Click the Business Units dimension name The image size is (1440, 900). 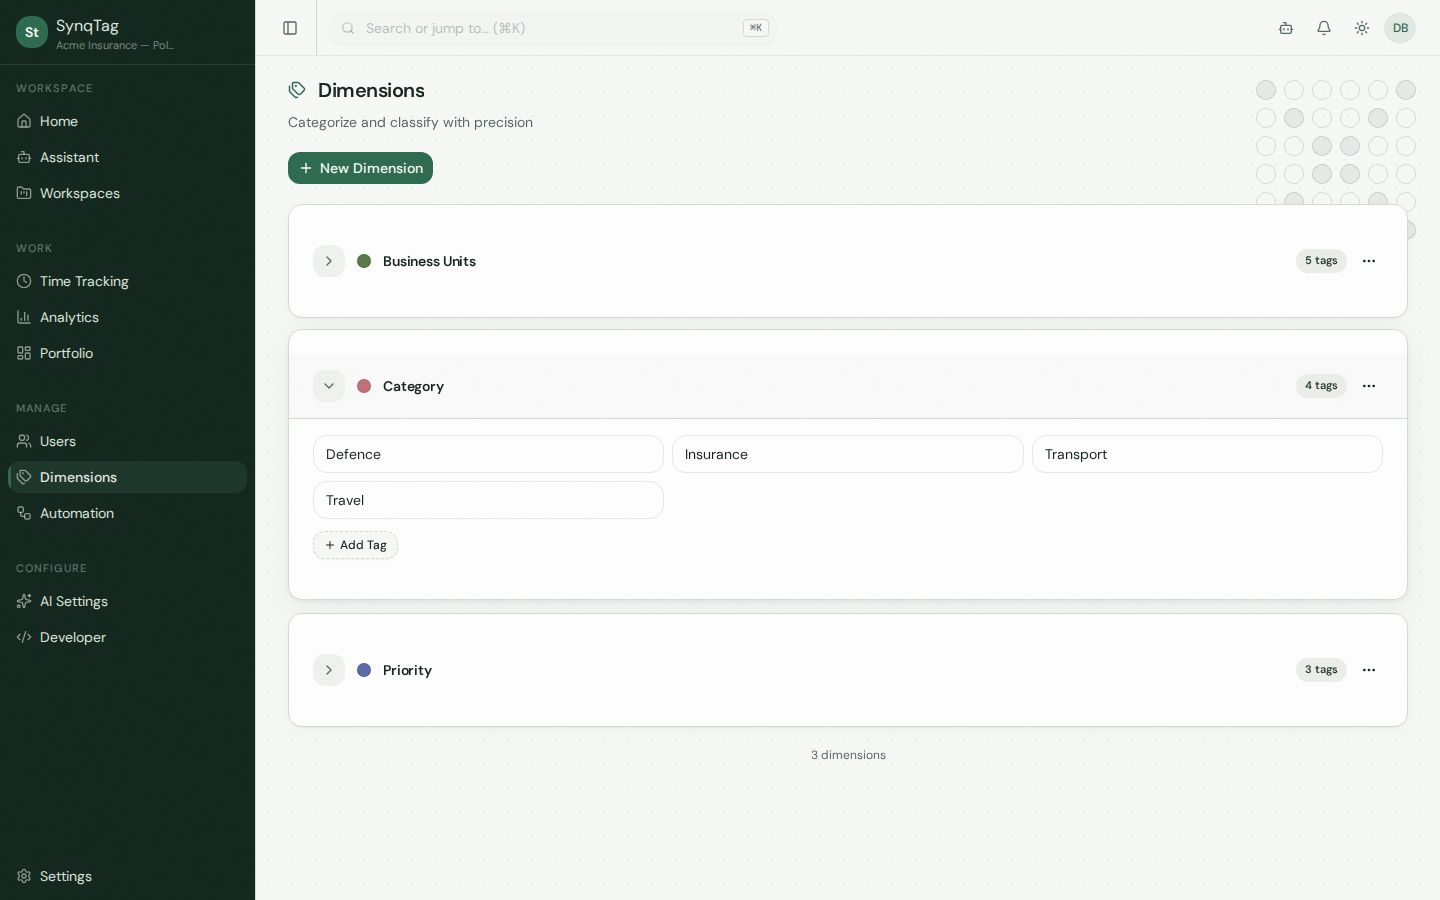tap(429, 261)
